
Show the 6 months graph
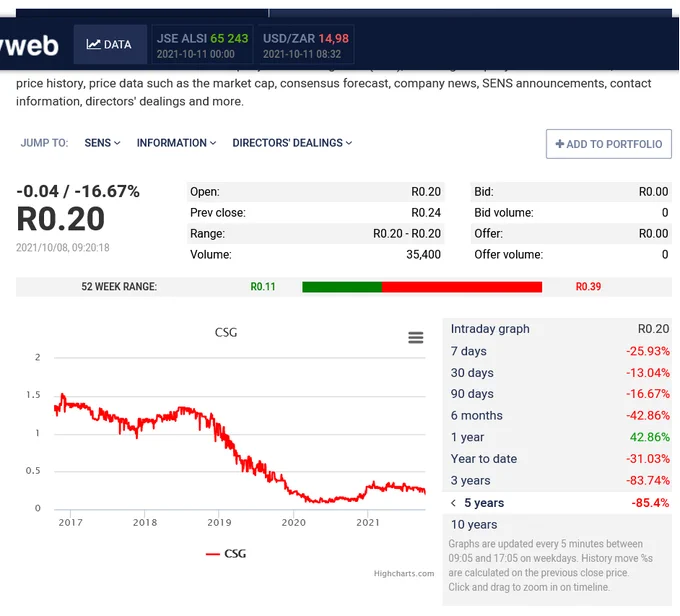coord(557,416)
